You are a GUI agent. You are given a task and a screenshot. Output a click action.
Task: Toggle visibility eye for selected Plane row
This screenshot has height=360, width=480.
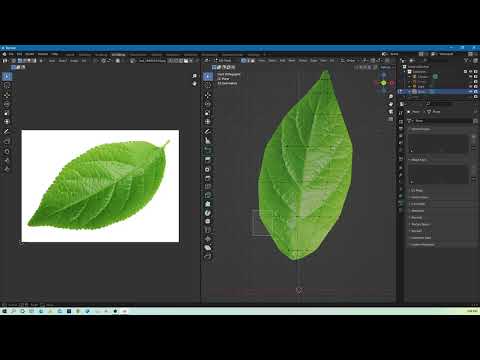coord(471,91)
